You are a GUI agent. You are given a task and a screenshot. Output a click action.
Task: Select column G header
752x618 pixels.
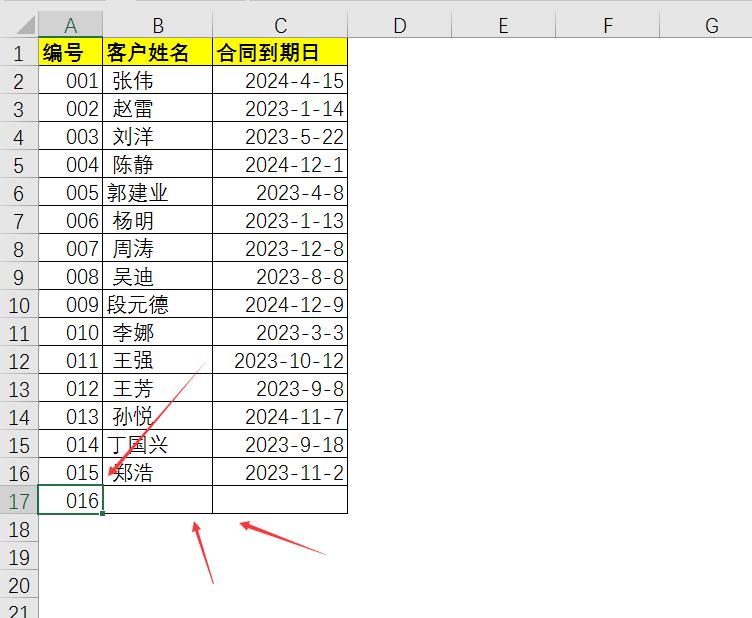pos(706,25)
